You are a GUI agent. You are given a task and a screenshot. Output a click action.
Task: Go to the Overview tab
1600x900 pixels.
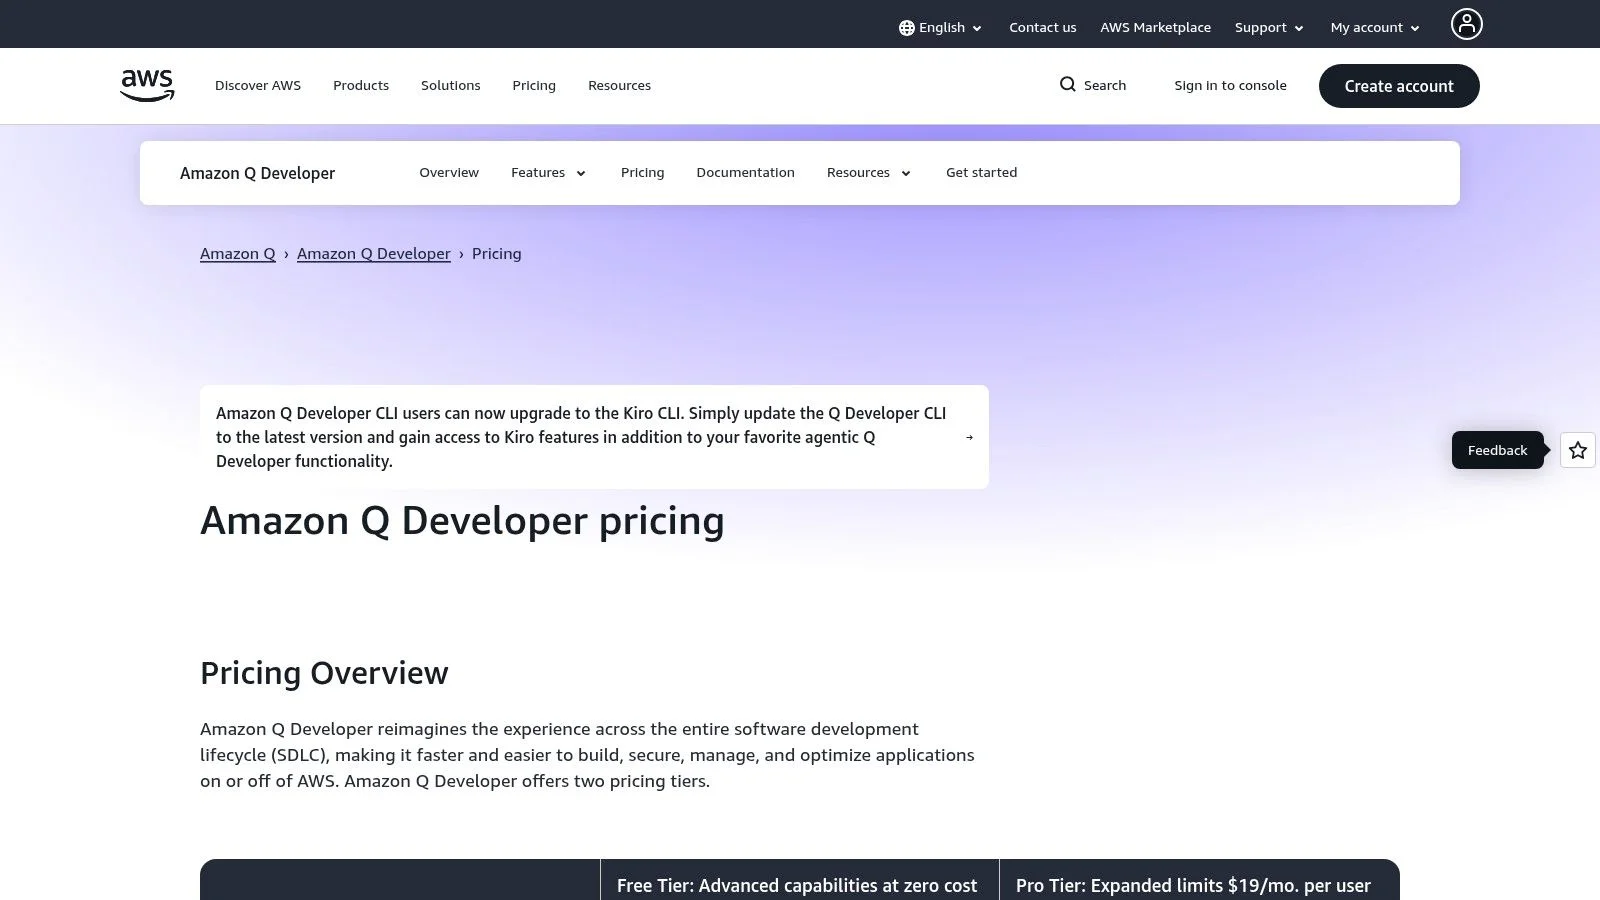tap(449, 173)
